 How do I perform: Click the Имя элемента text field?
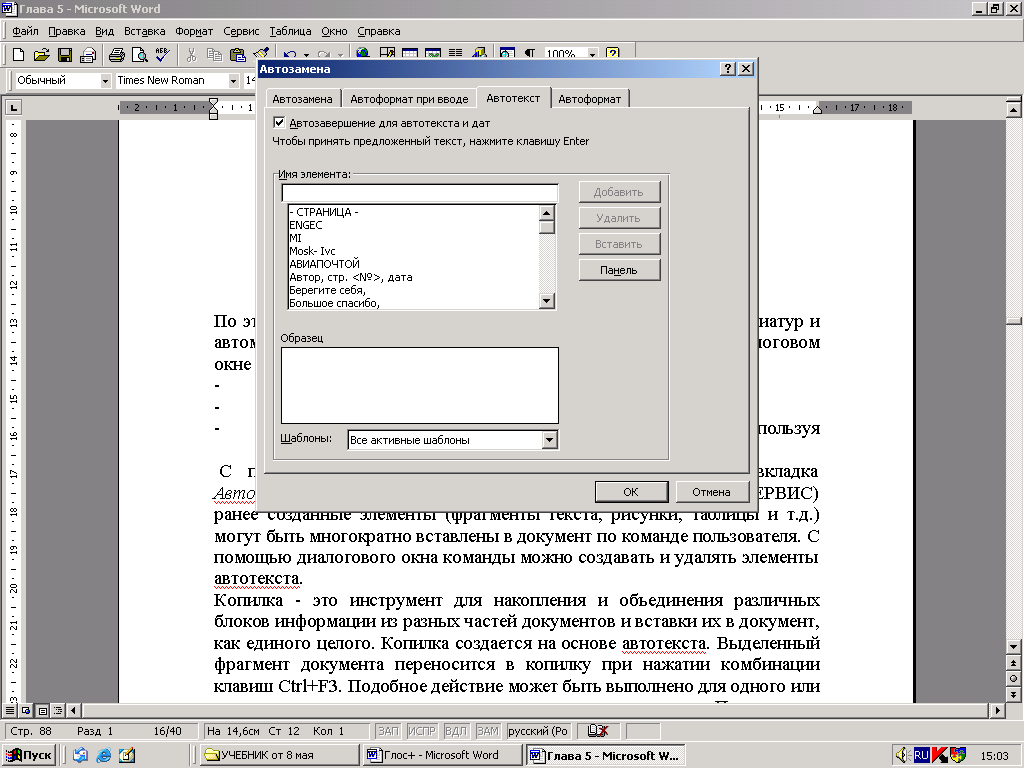click(x=419, y=193)
